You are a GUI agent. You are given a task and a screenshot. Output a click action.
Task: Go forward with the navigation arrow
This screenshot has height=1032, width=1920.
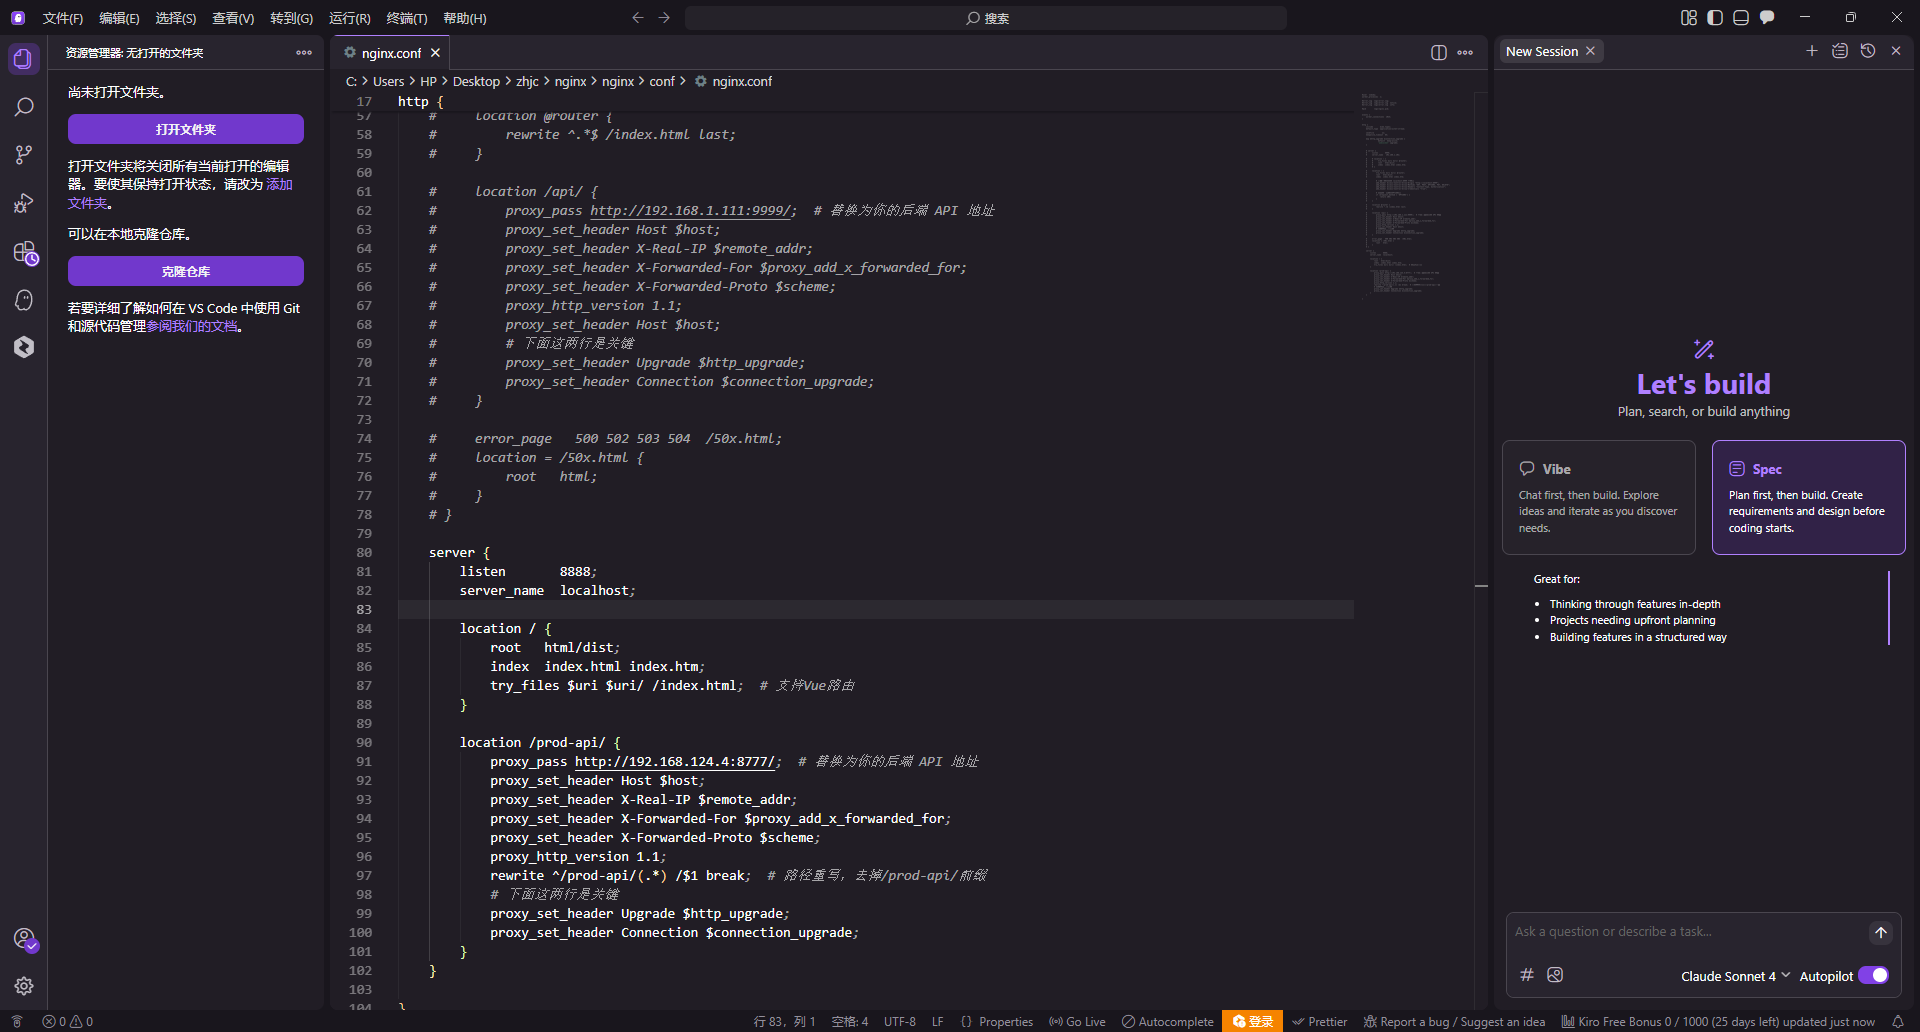tap(665, 18)
